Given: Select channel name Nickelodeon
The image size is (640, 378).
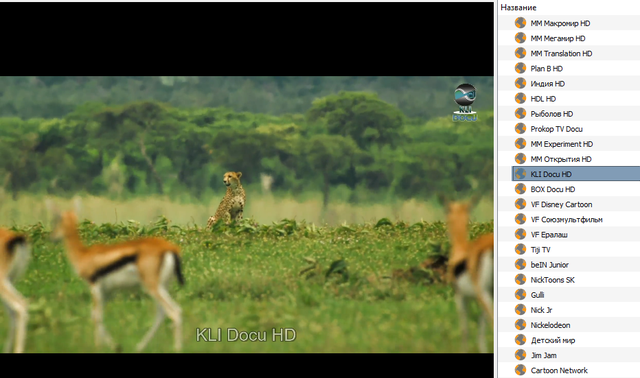Looking at the screenshot, I should pyautogui.click(x=551, y=325).
